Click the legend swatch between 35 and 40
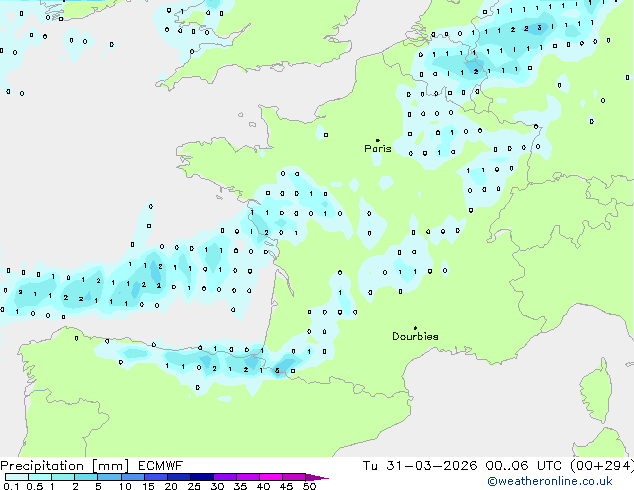634x490 pixels. 247,477
